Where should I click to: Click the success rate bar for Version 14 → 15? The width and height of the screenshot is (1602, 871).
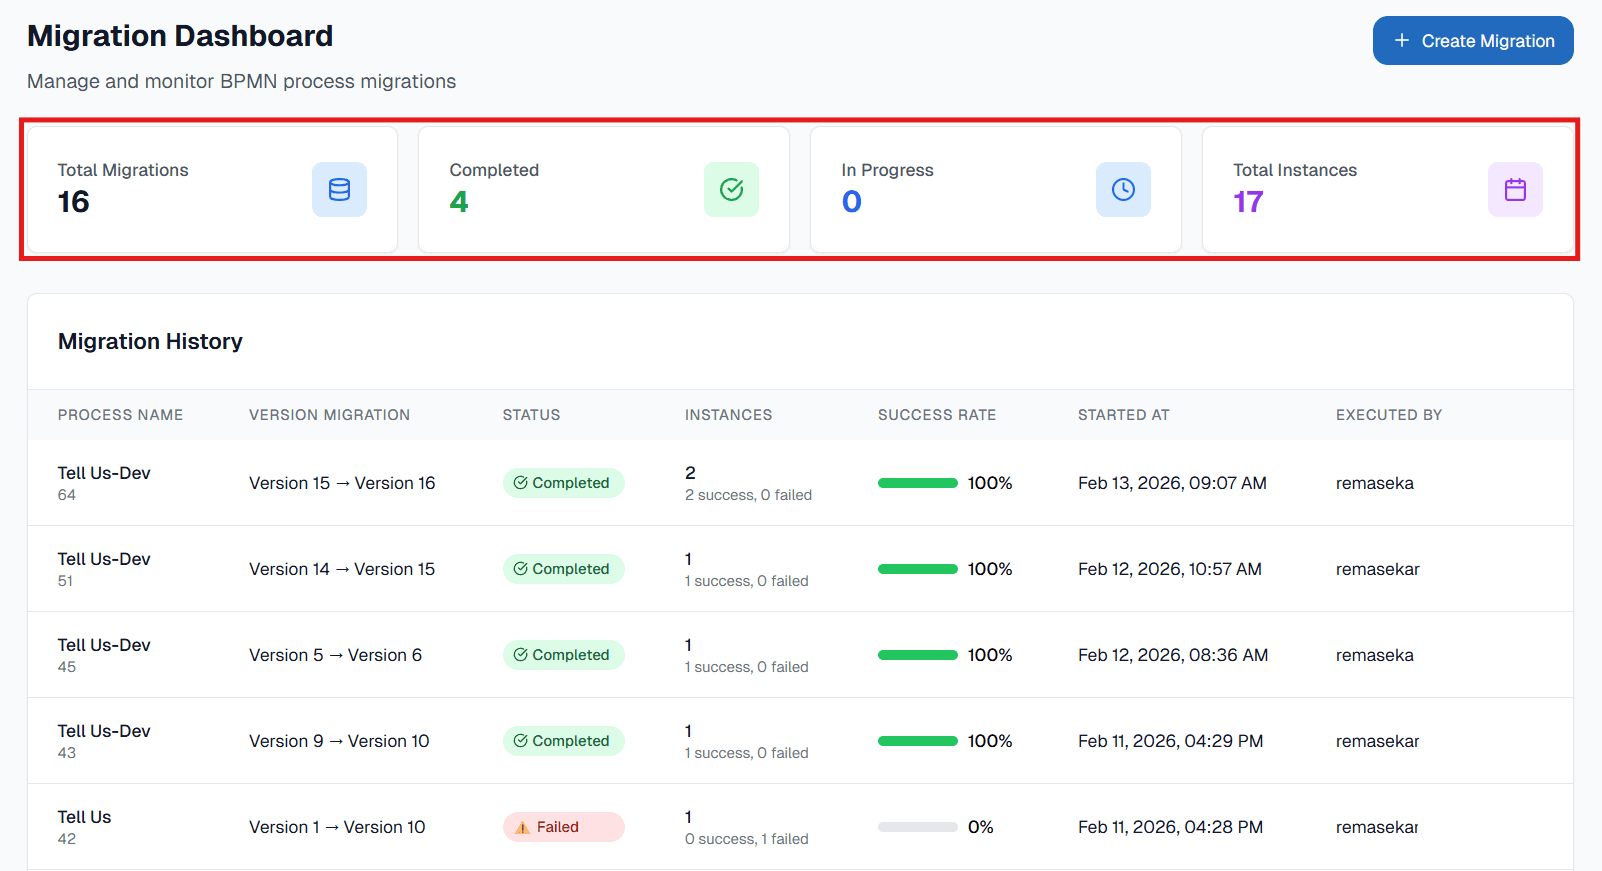click(918, 569)
